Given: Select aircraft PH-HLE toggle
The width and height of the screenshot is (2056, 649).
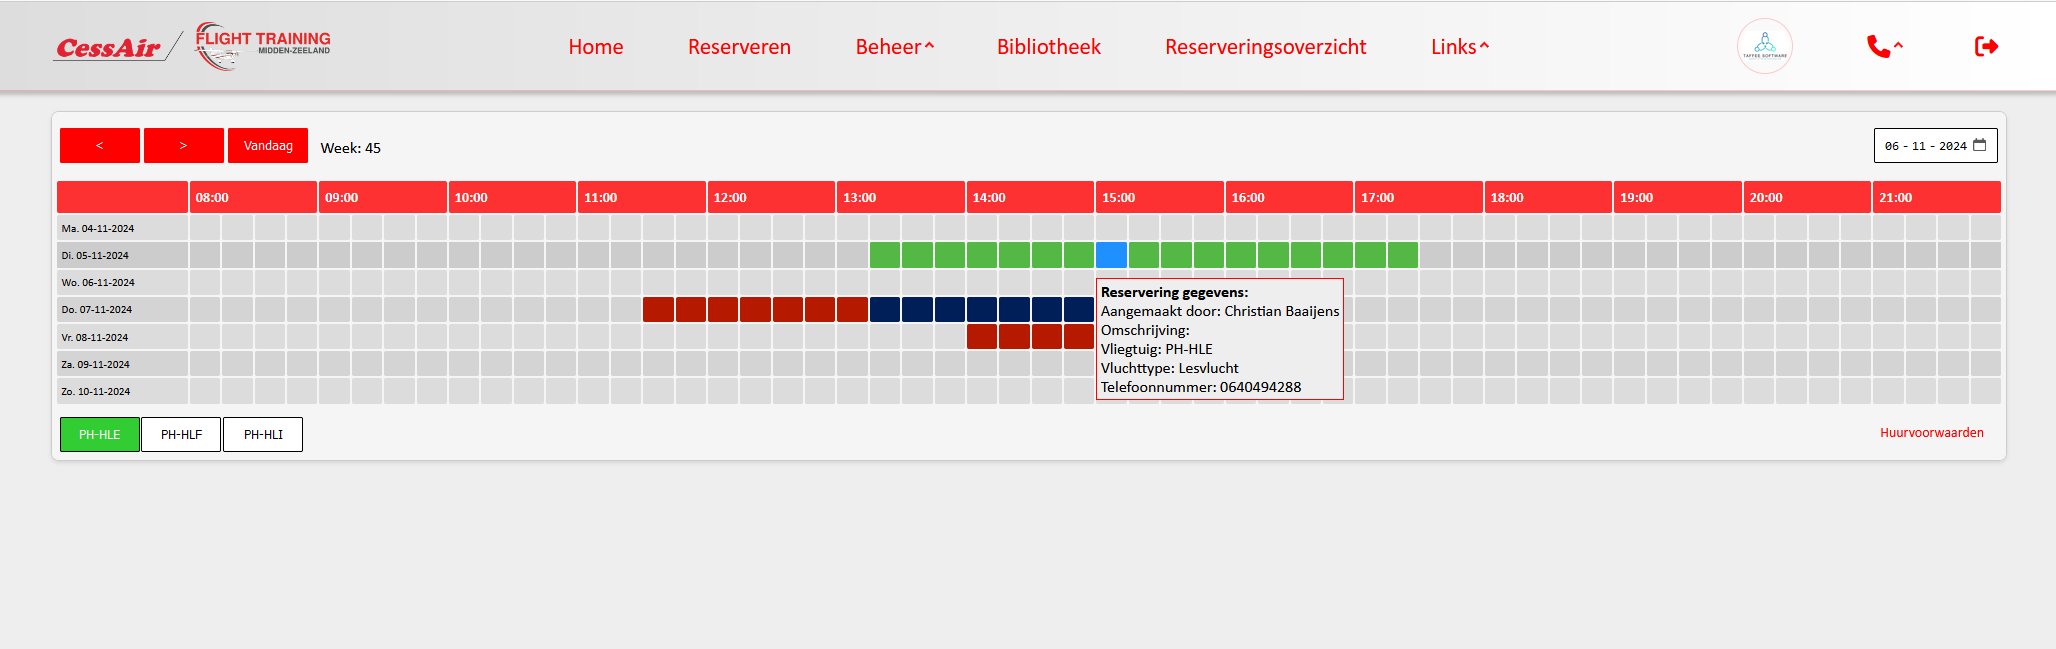Looking at the screenshot, I should [100, 435].
